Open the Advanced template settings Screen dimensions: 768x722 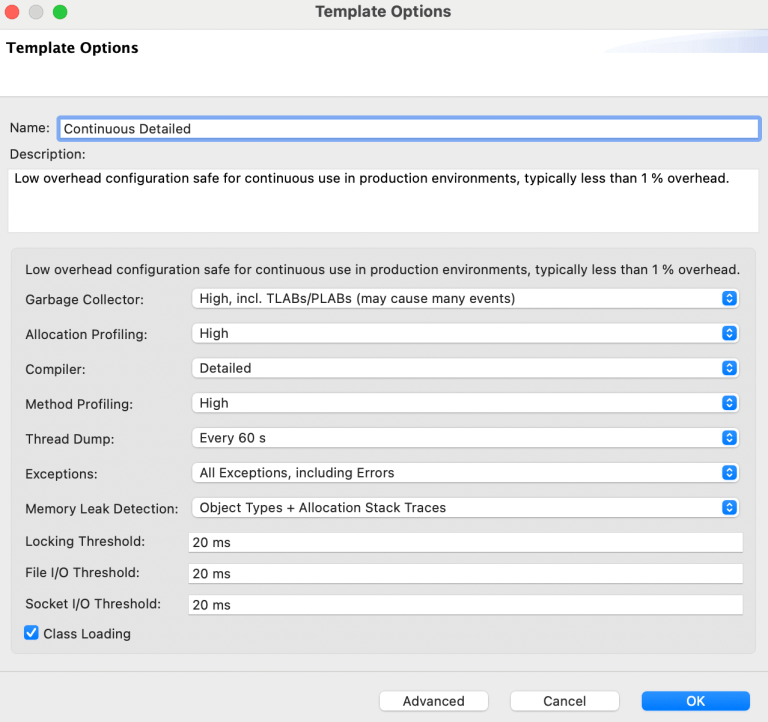coord(433,701)
